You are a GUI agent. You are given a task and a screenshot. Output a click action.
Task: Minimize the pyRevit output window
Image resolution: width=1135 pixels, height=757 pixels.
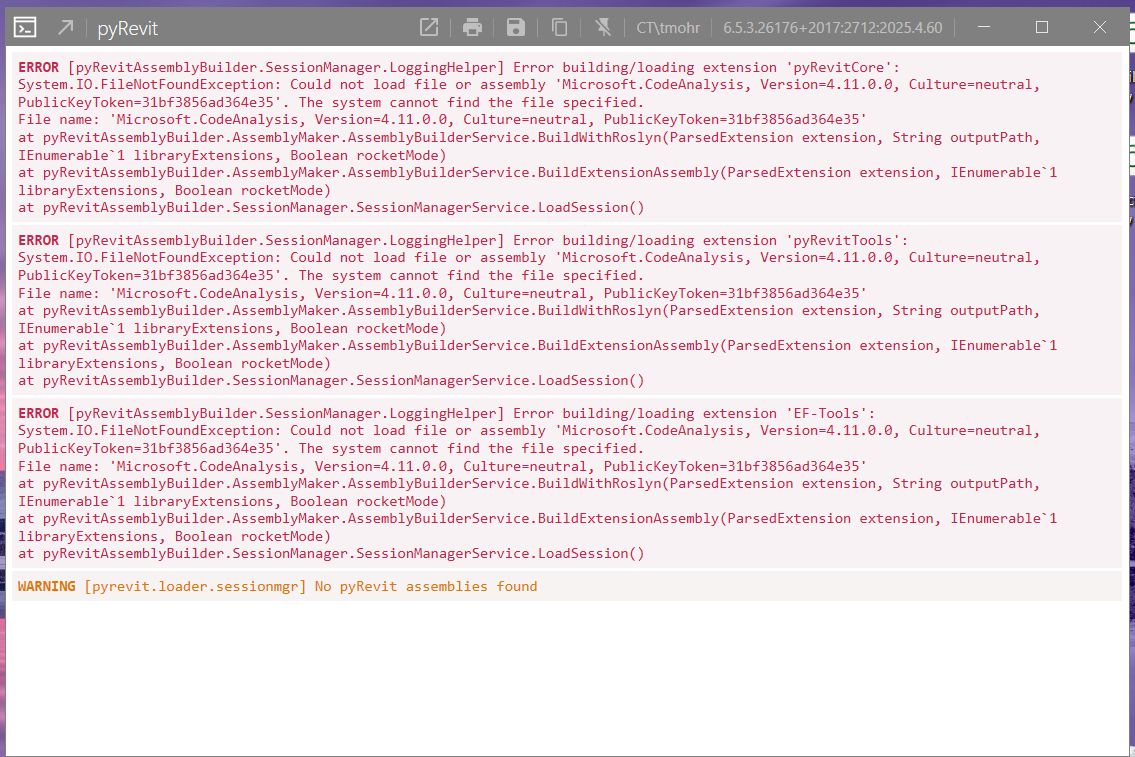pos(984,27)
